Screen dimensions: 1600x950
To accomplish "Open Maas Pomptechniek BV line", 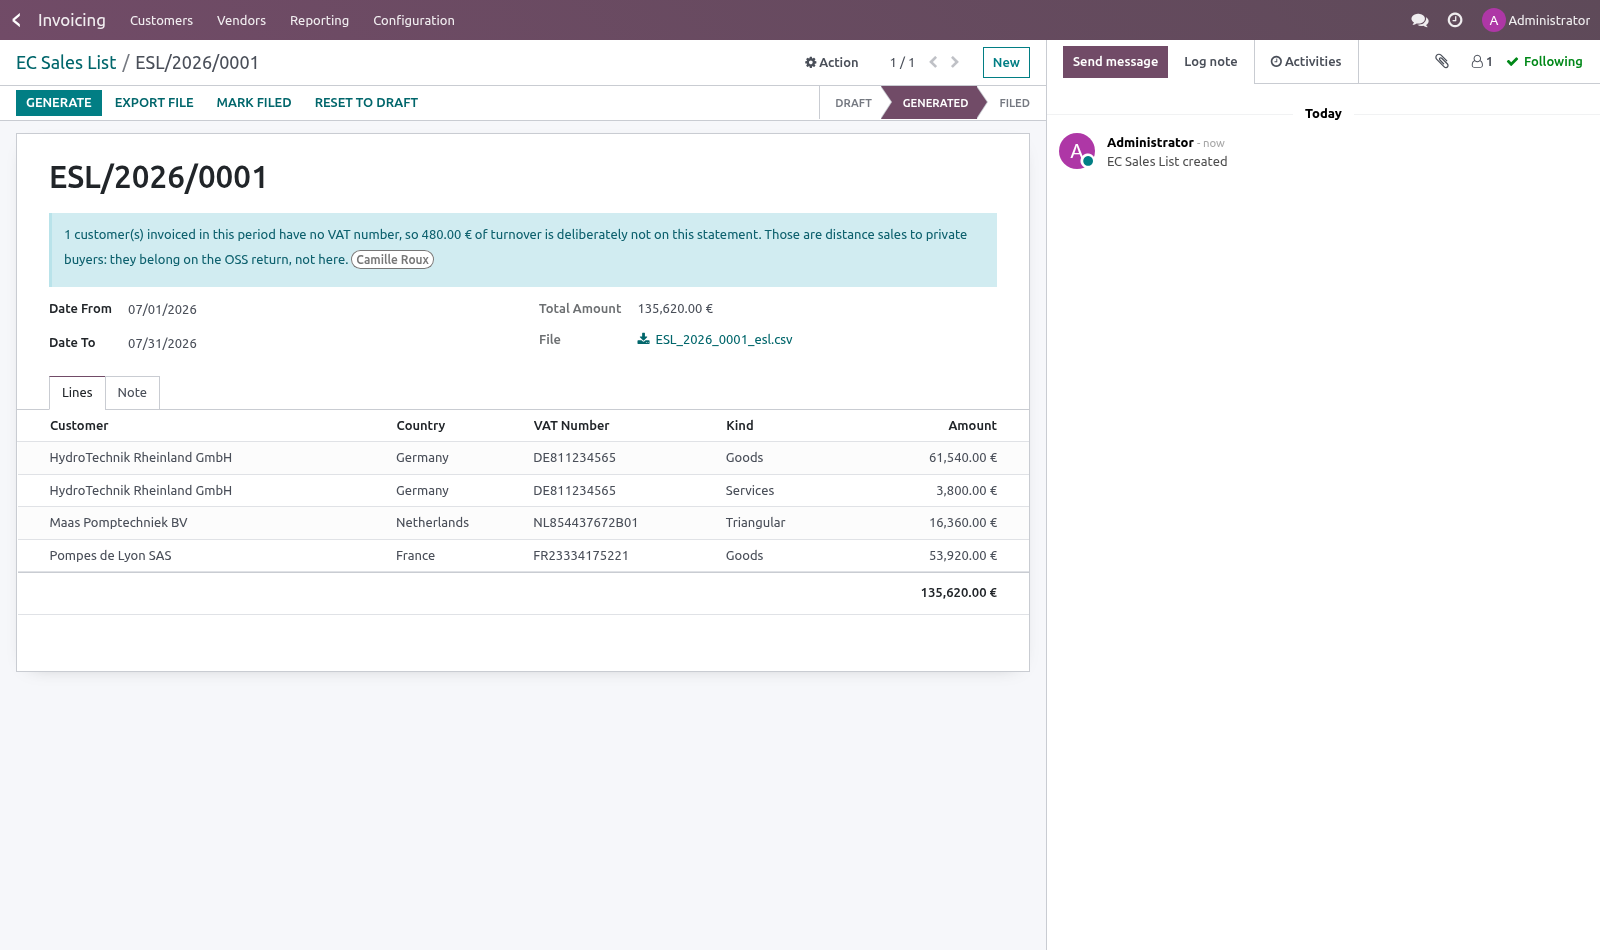I will 523,523.
